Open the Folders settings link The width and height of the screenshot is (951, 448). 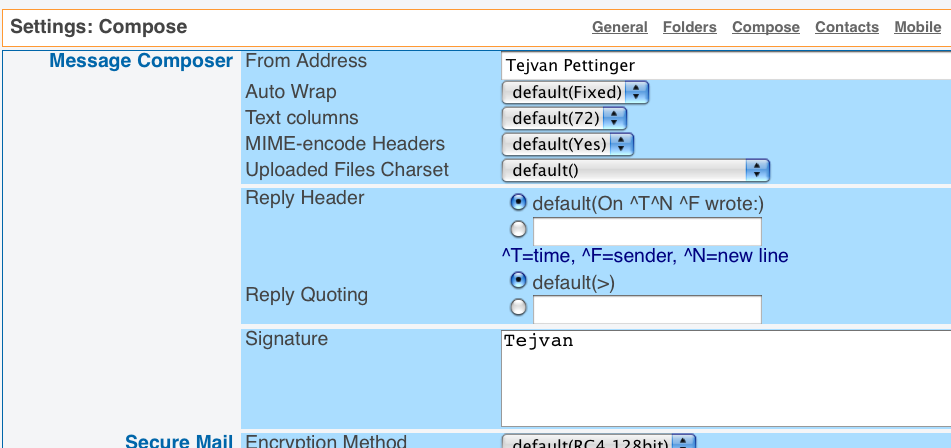point(690,27)
